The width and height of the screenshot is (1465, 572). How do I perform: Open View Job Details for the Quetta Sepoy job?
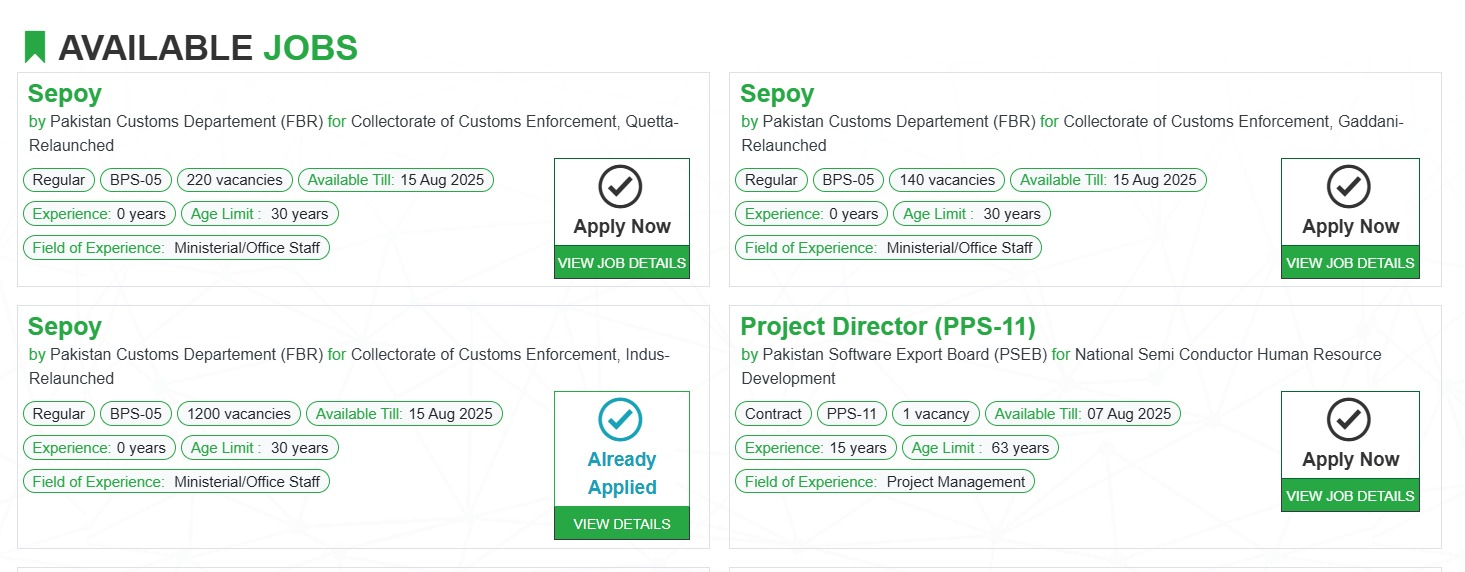pos(622,262)
